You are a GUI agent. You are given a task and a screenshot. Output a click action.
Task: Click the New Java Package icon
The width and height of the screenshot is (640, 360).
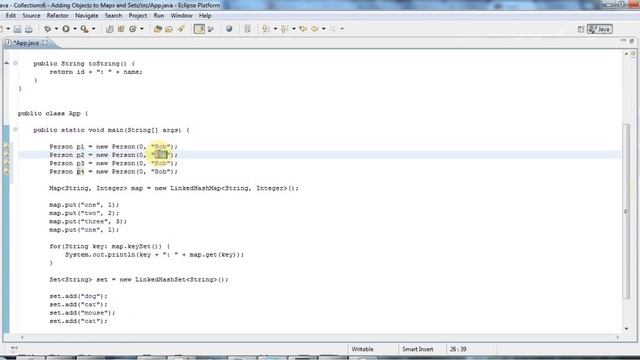tap(121, 29)
